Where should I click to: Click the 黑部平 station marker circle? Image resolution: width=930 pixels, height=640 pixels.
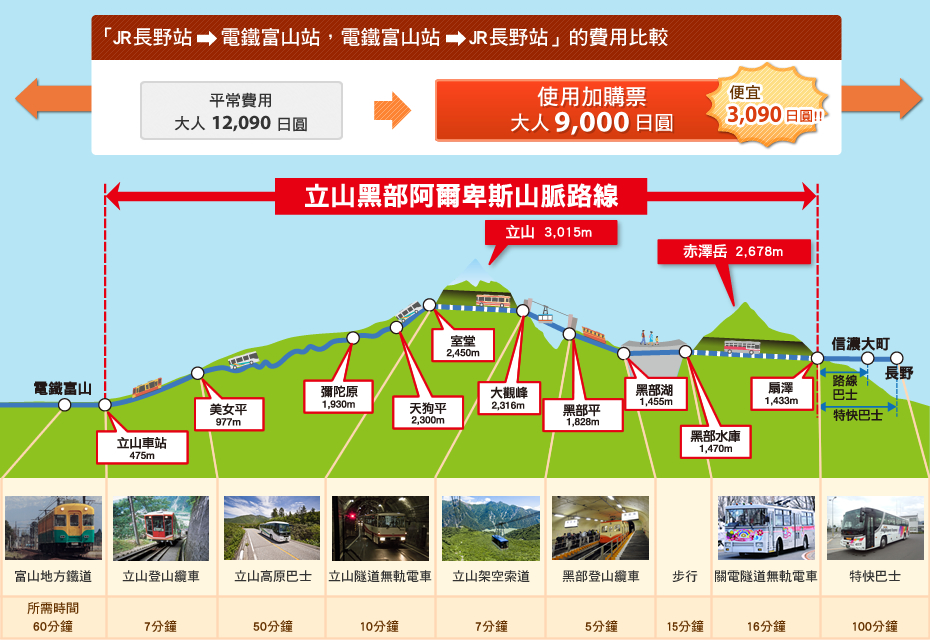click(x=569, y=334)
